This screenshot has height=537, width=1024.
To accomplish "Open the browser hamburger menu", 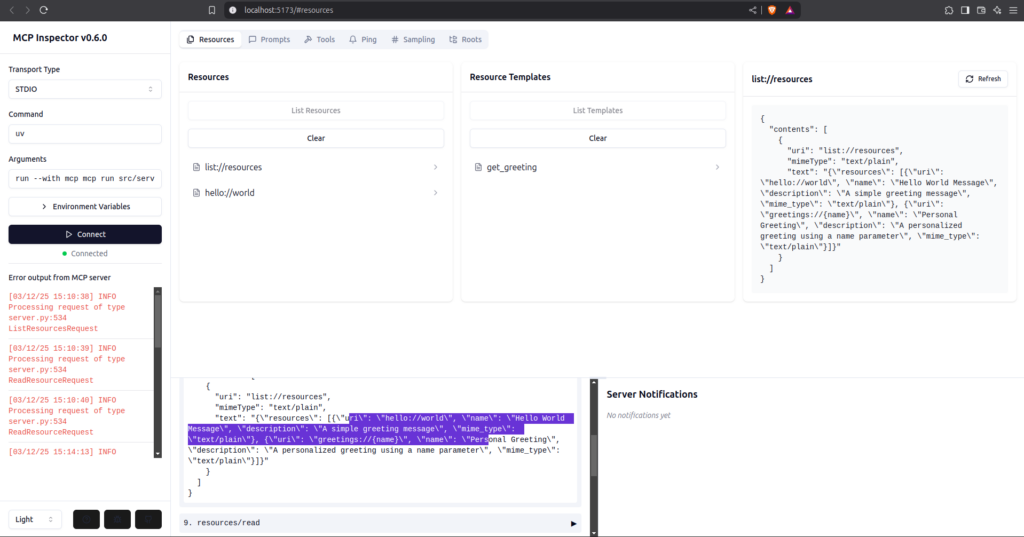I will point(1013,10).
